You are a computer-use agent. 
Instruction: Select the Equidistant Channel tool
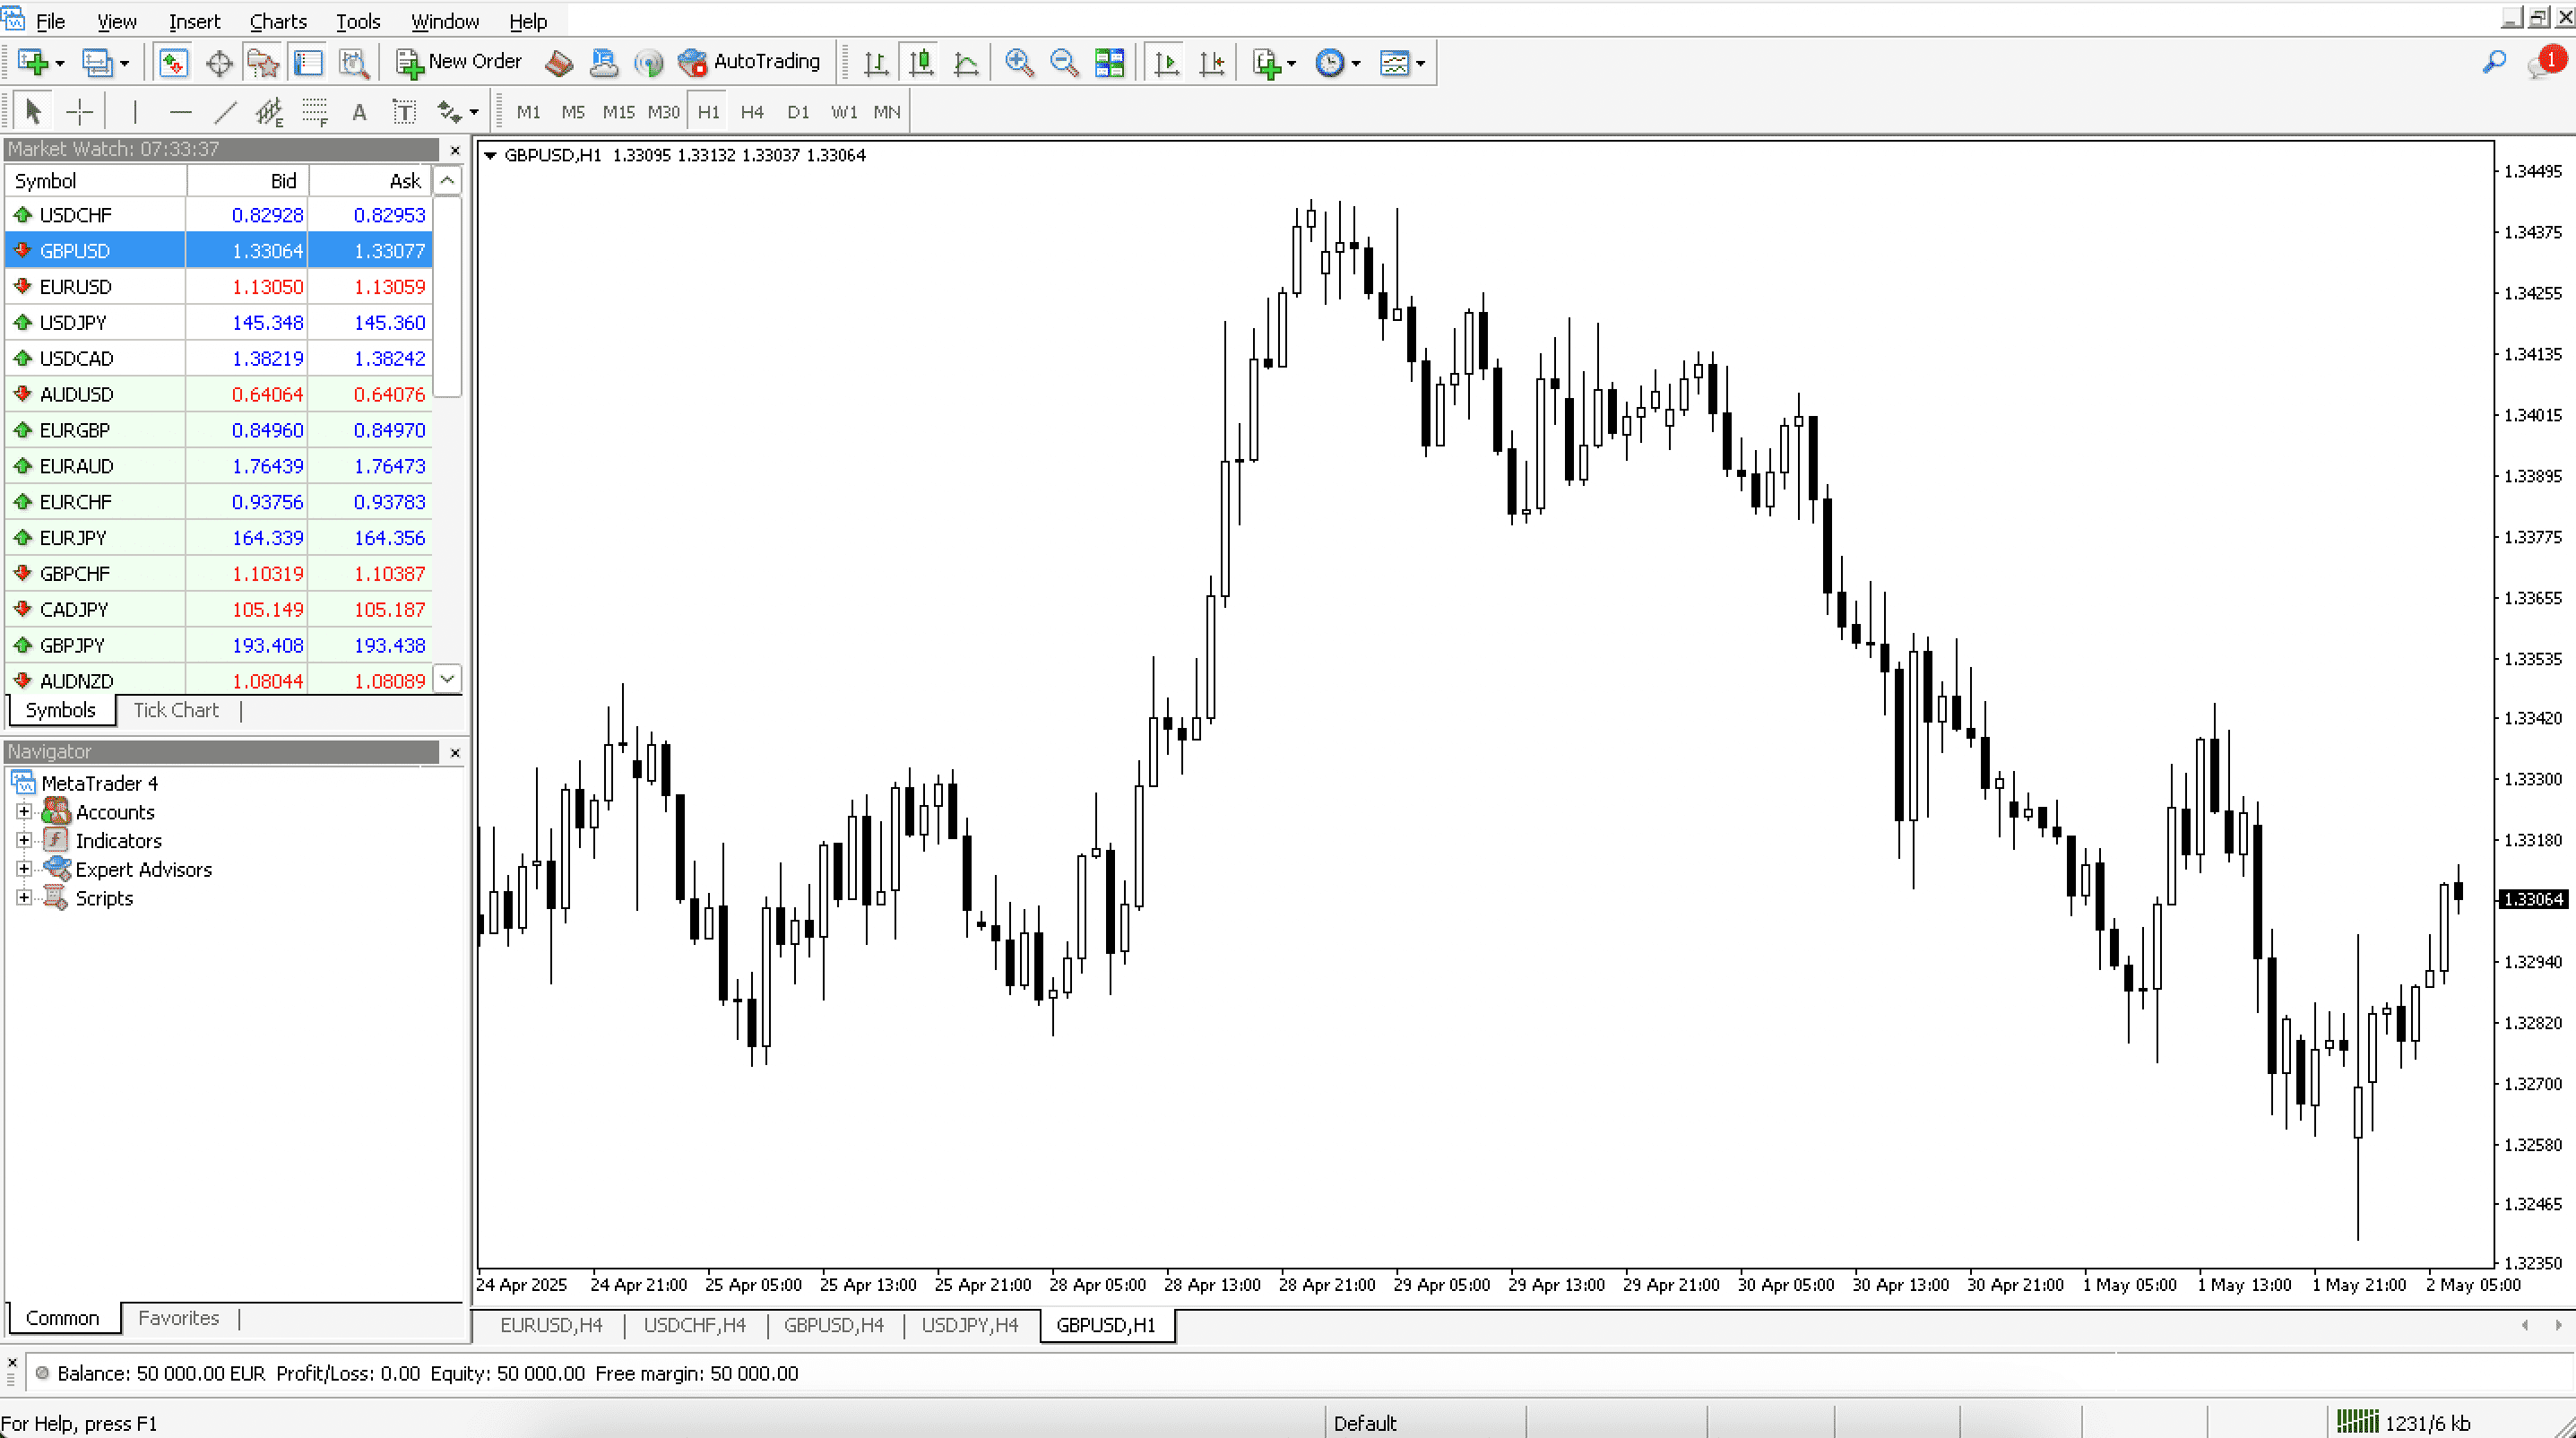(x=269, y=112)
